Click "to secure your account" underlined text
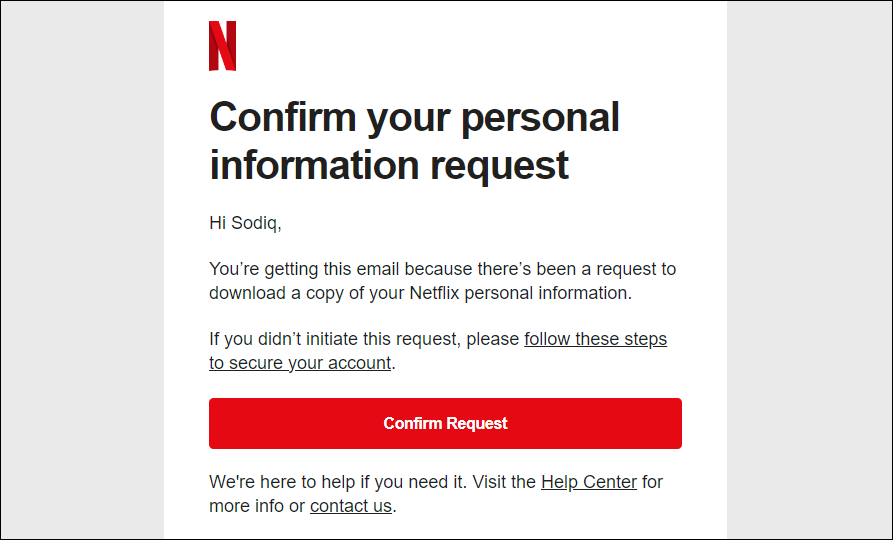Viewport: 893px width, 540px height. [x=300, y=363]
